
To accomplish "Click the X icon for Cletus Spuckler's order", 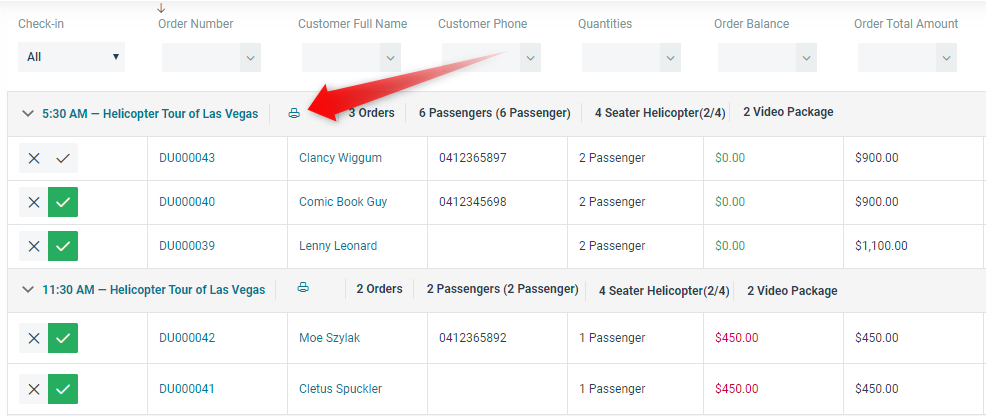I will click(x=34, y=389).
